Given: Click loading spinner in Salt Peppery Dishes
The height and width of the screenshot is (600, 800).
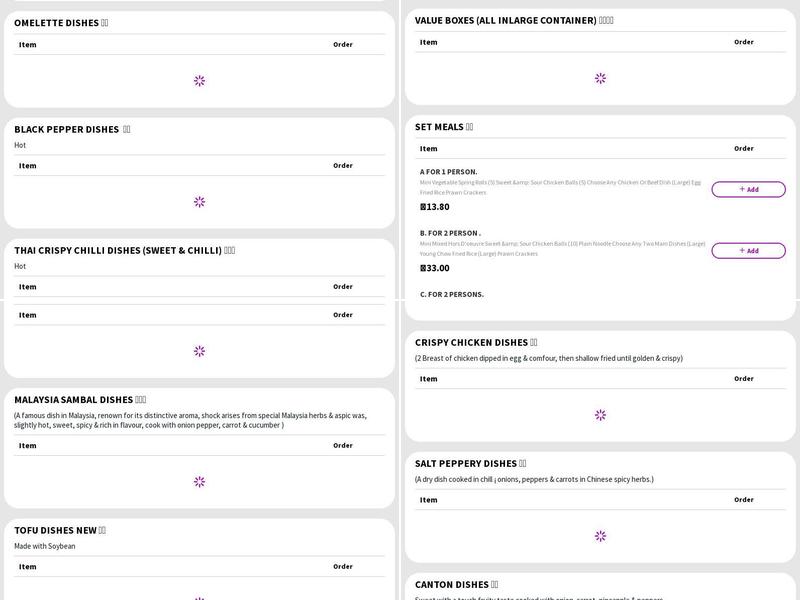Looking at the screenshot, I should [600, 536].
